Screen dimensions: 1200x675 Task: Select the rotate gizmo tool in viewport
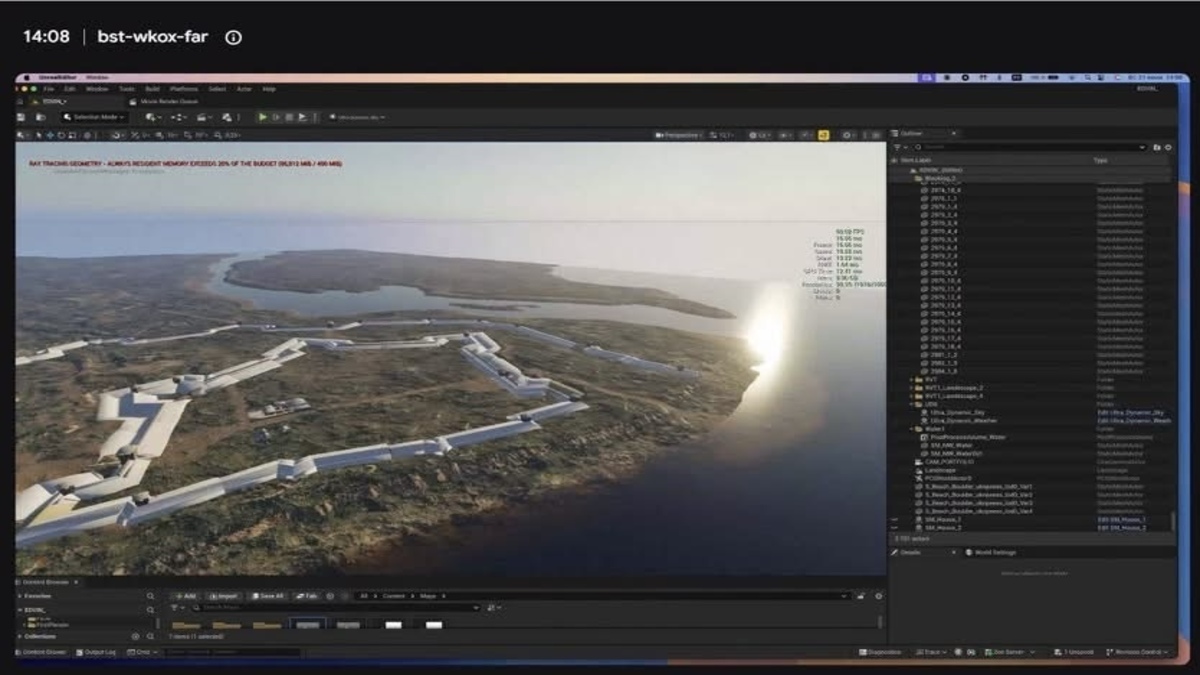click(61, 135)
